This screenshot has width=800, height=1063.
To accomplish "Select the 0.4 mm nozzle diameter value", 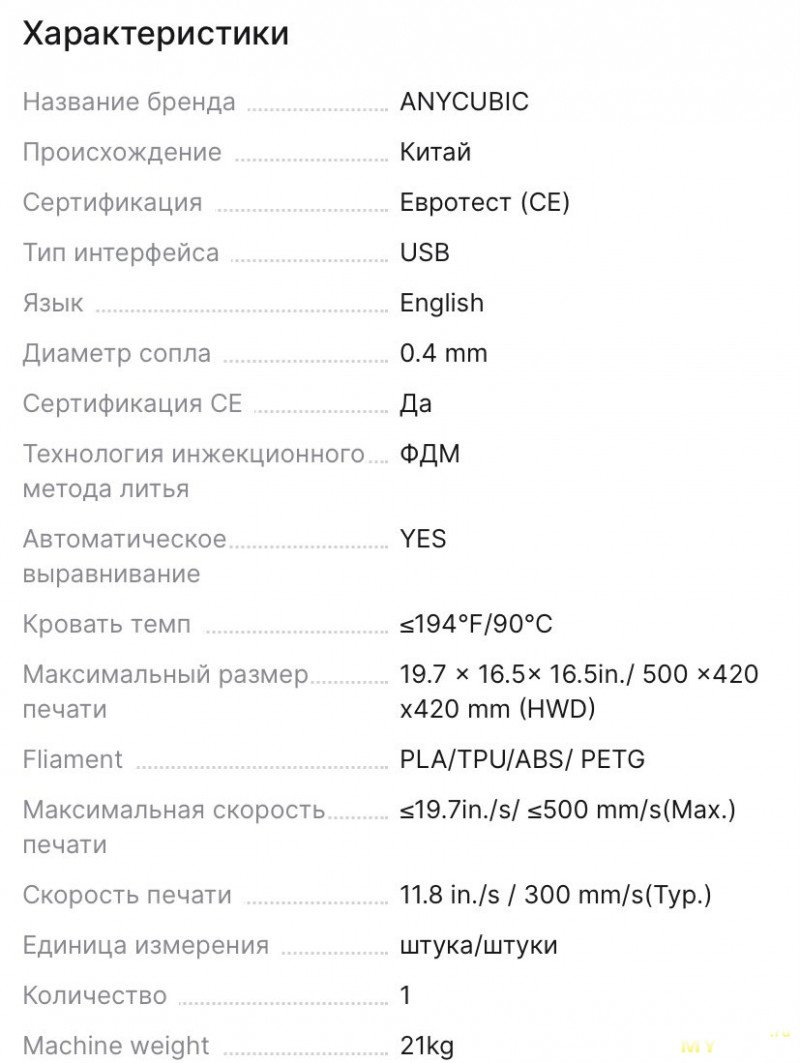I will (443, 353).
